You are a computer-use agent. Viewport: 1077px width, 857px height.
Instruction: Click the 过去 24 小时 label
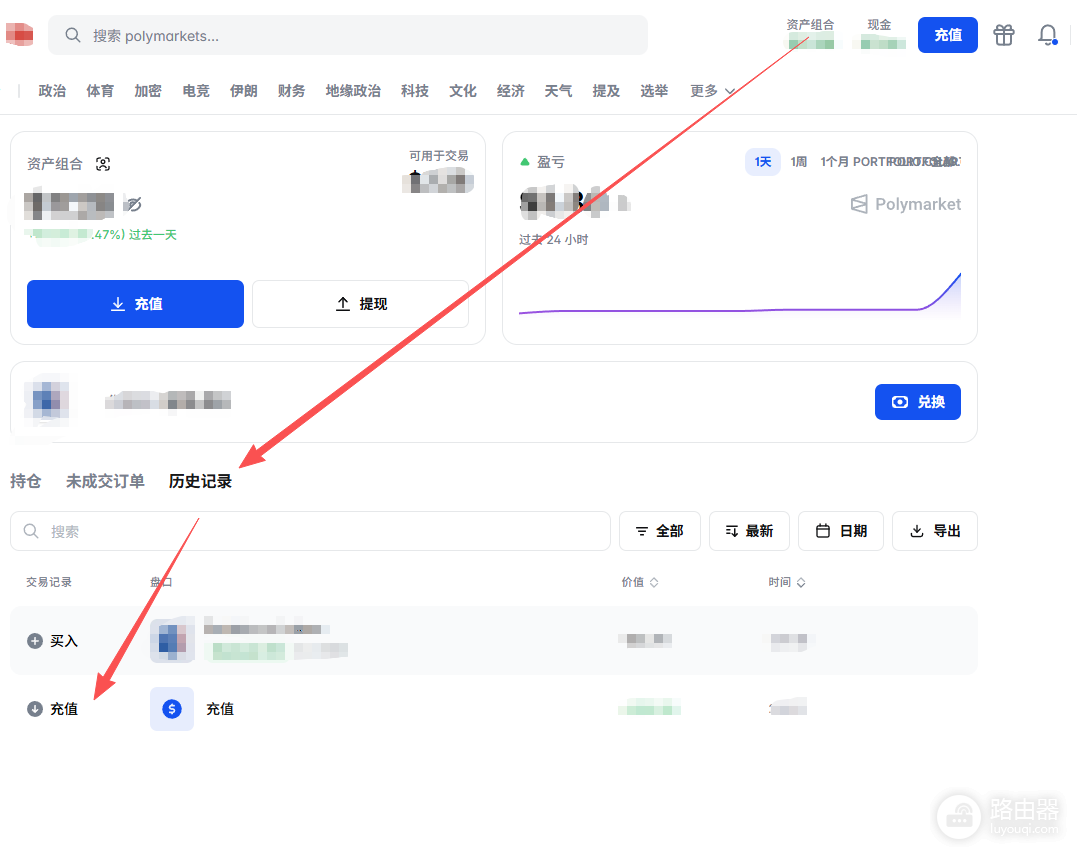coord(554,240)
